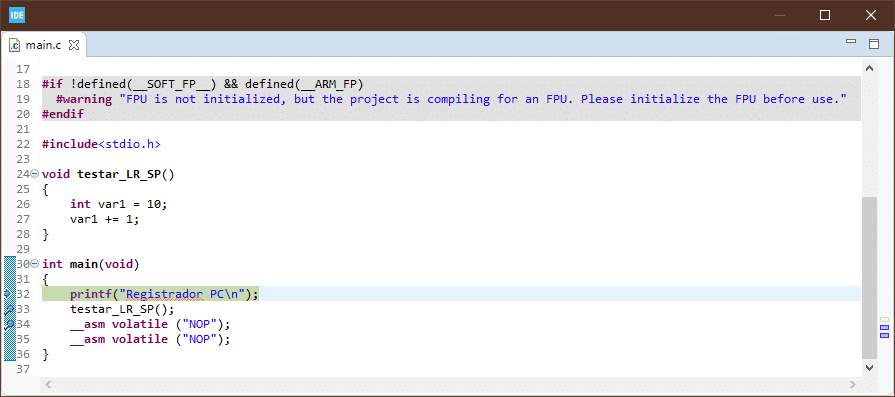Click on the printf "Registrador PC\n" line
This screenshot has height=397, width=895.
click(x=164, y=294)
